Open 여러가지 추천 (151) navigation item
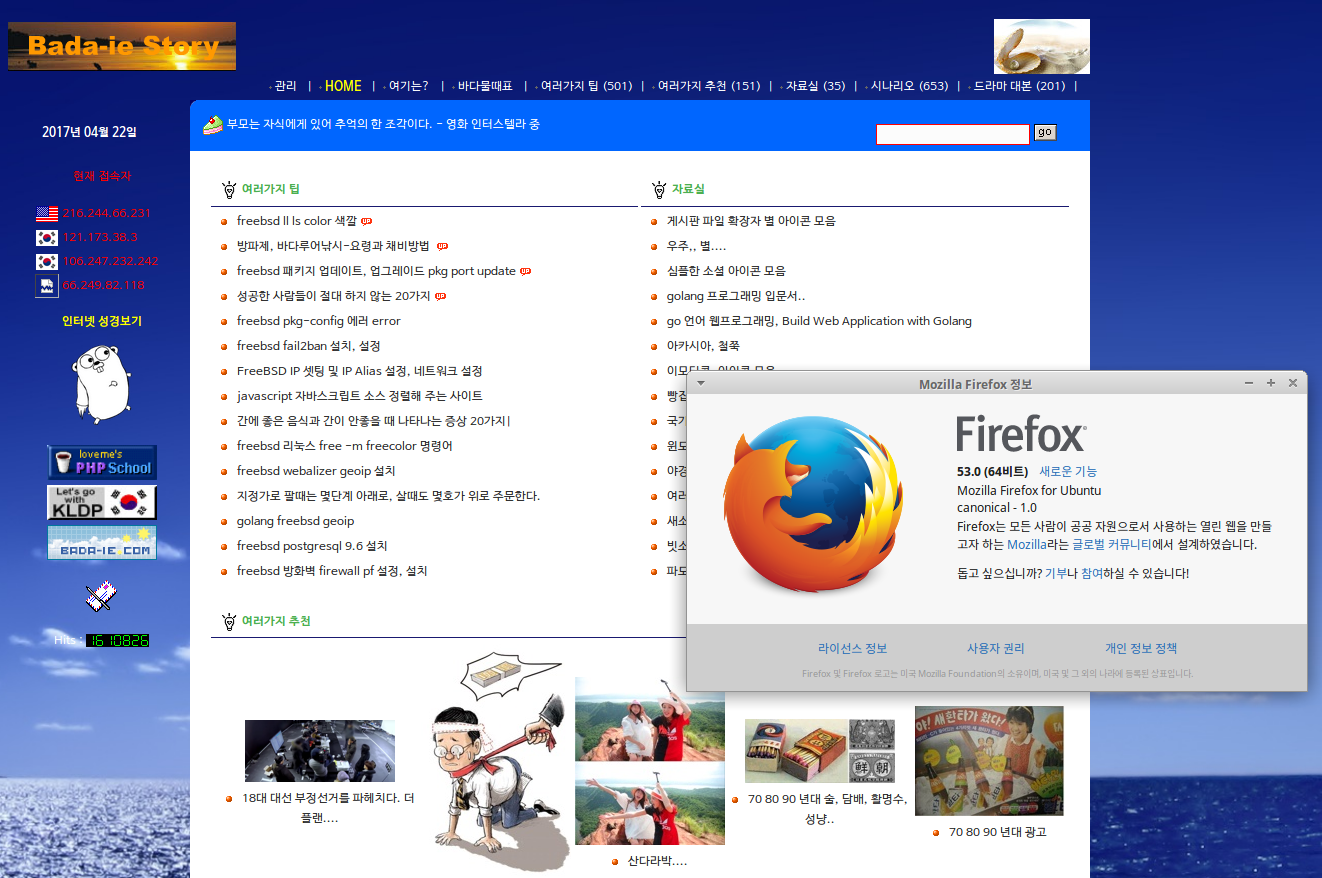Image resolution: width=1322 pixels, height=878 pixels. [709, 86]
